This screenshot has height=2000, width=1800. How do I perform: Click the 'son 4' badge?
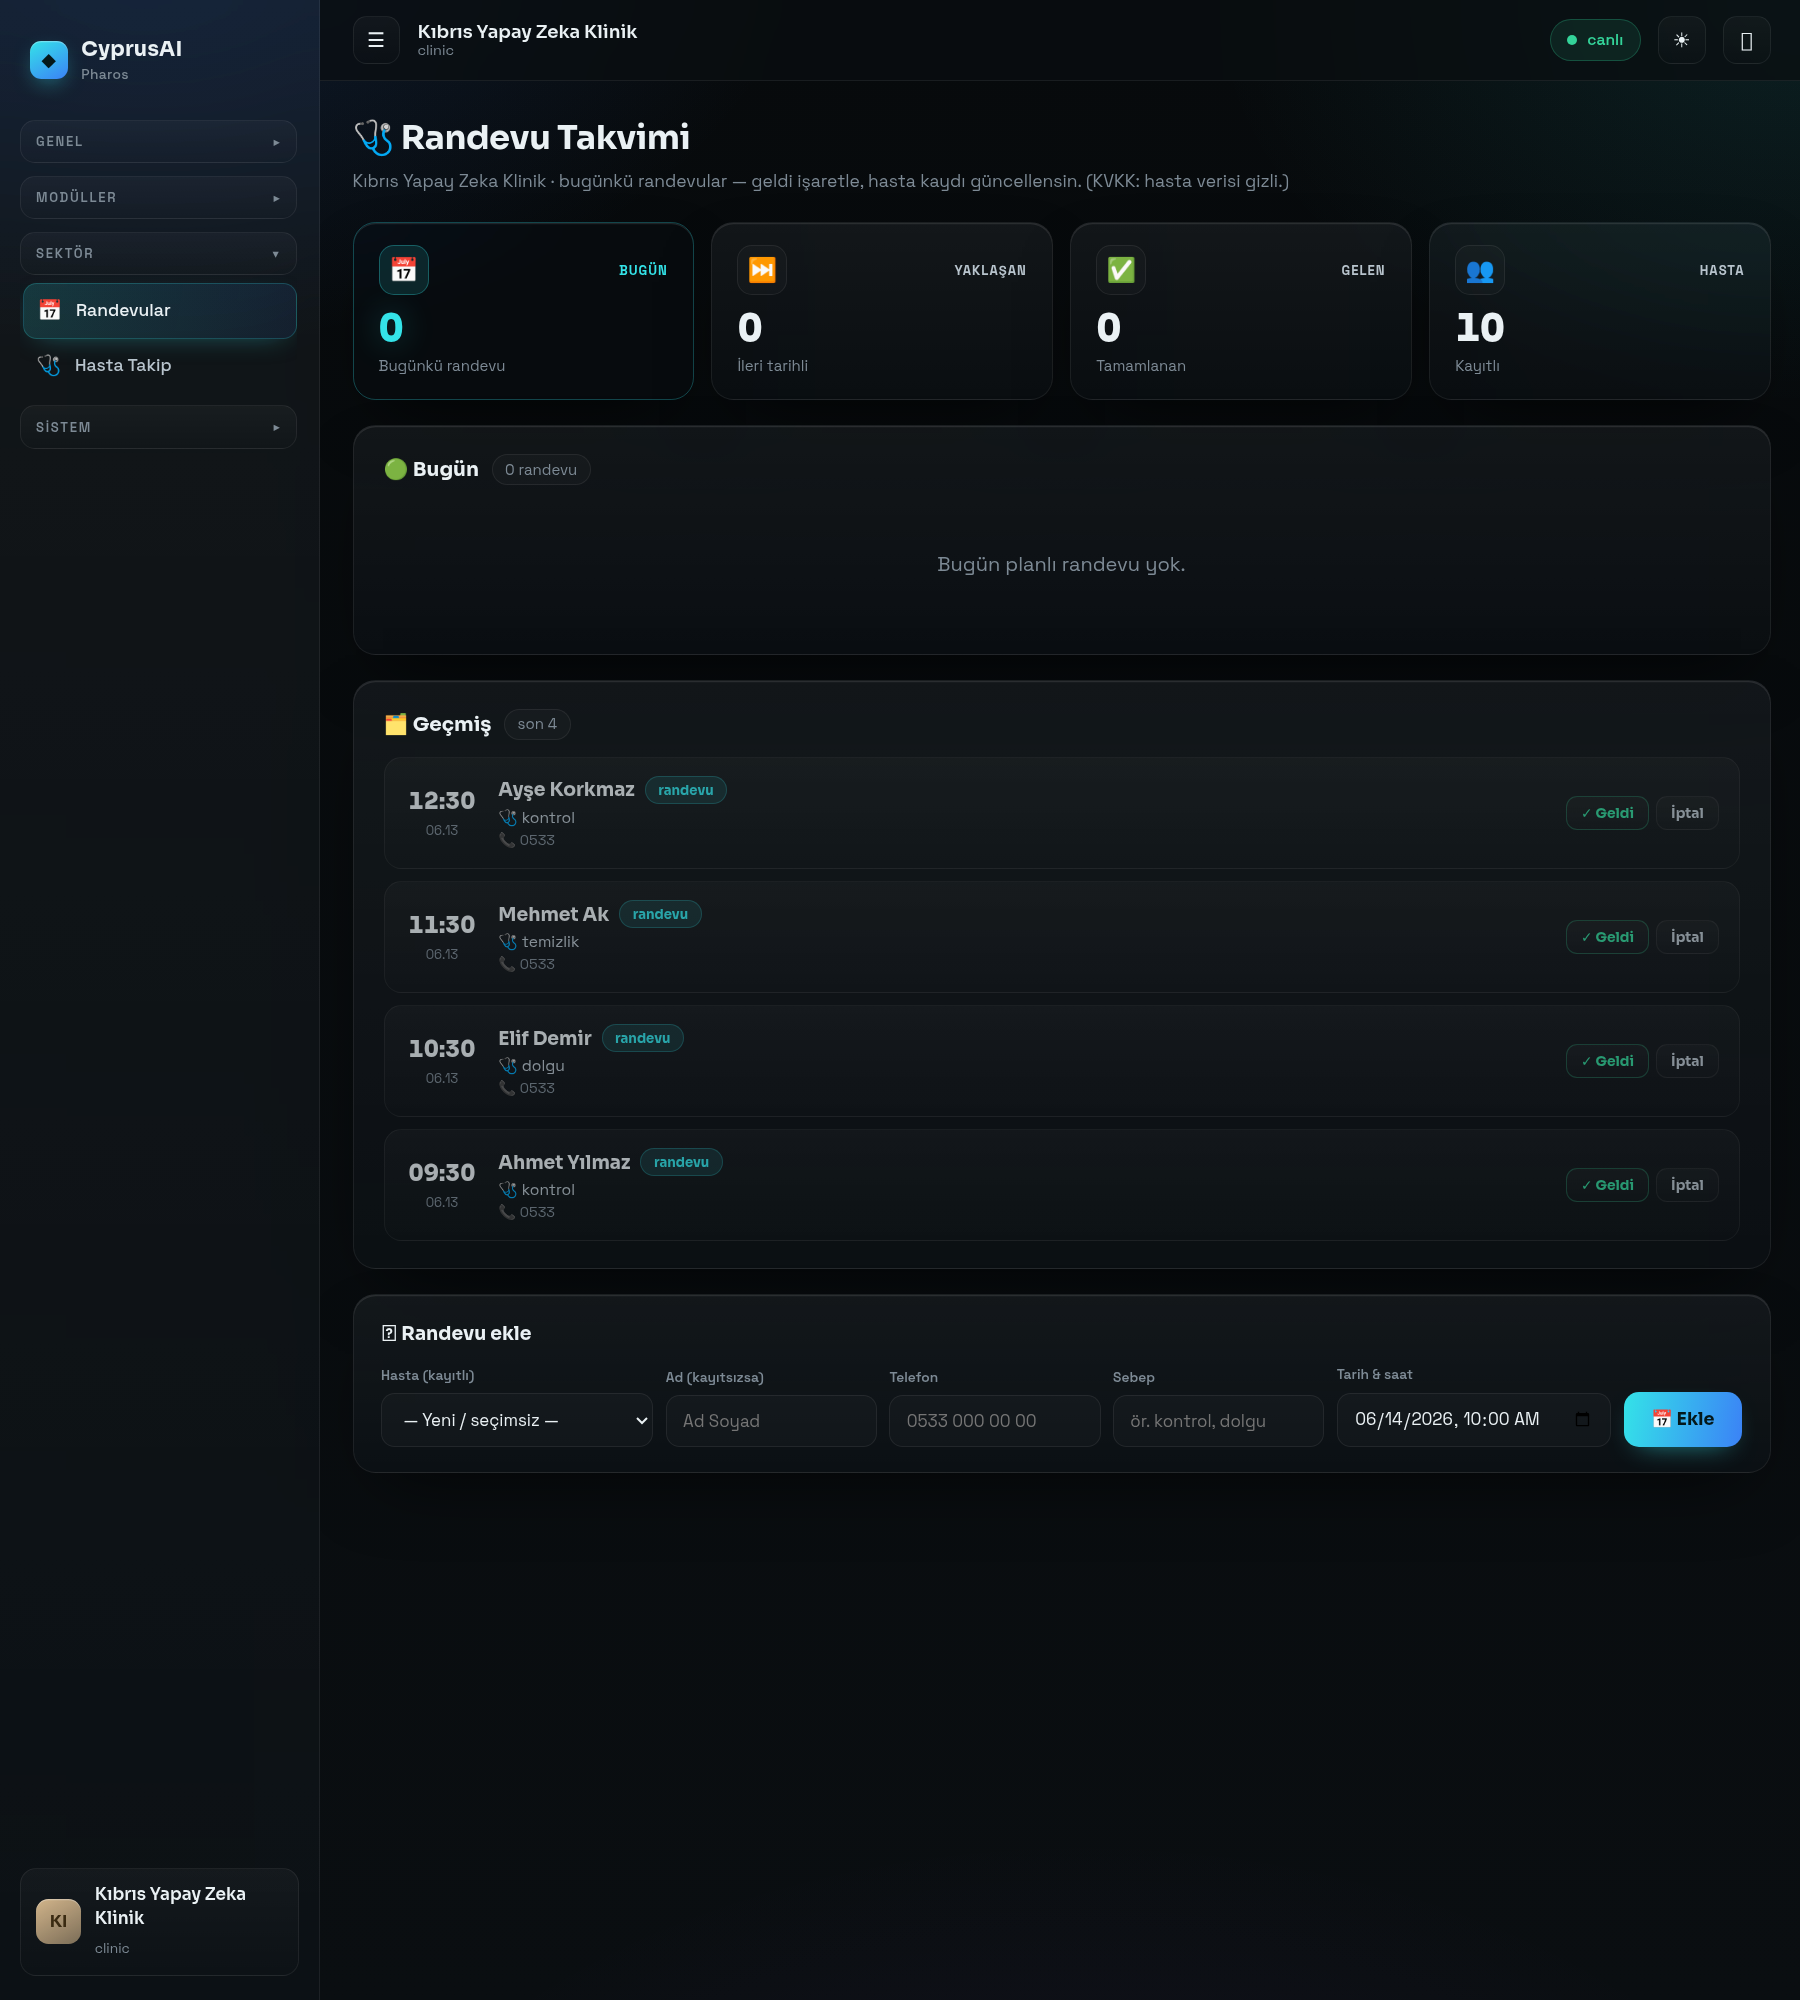tap(537, 724)
